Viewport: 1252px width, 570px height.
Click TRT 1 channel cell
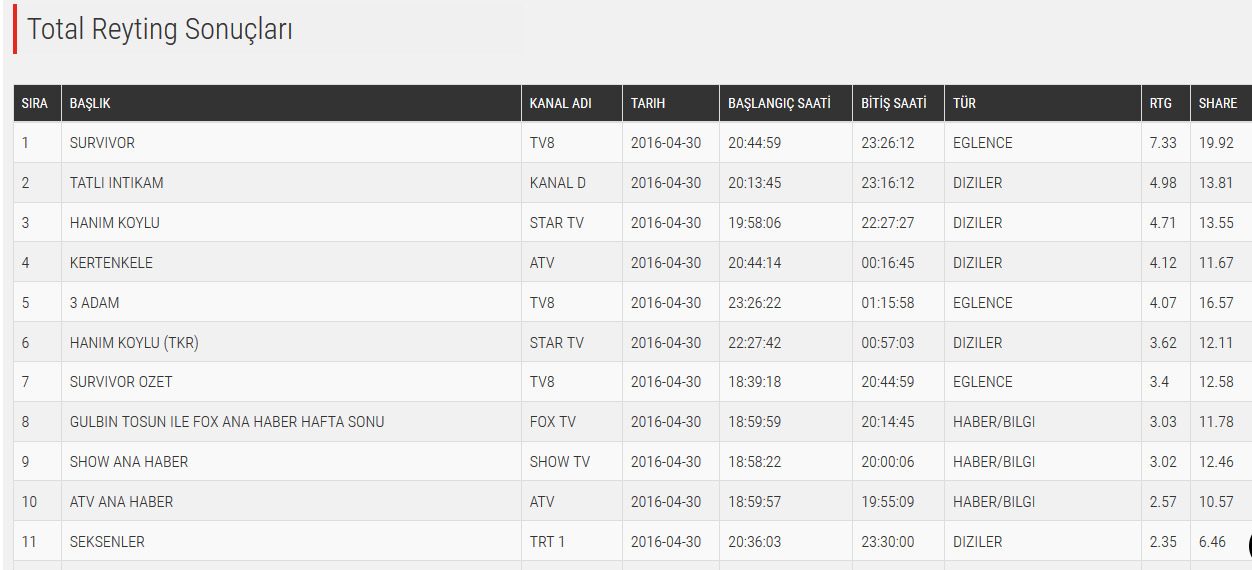coord(547,542)
